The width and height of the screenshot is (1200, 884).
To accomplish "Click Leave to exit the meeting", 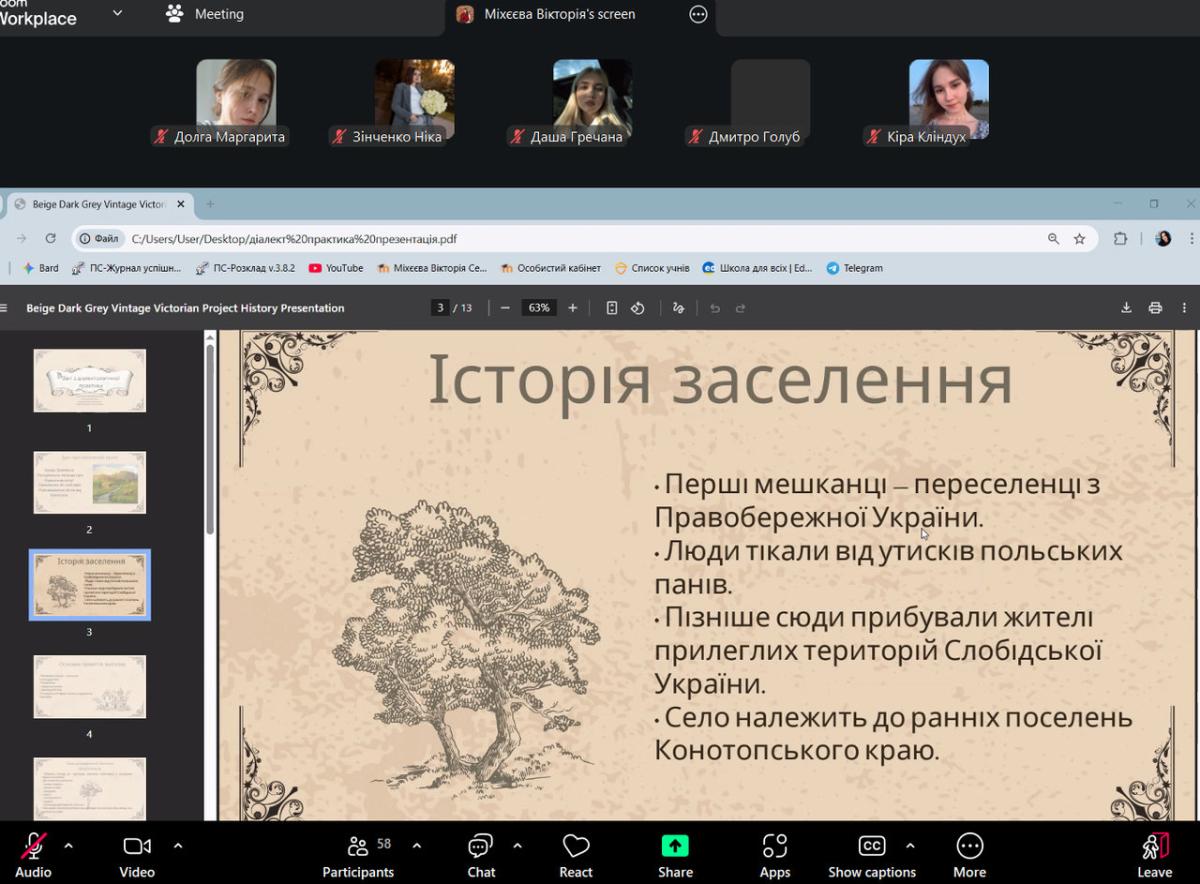I will click(1154, 855).
